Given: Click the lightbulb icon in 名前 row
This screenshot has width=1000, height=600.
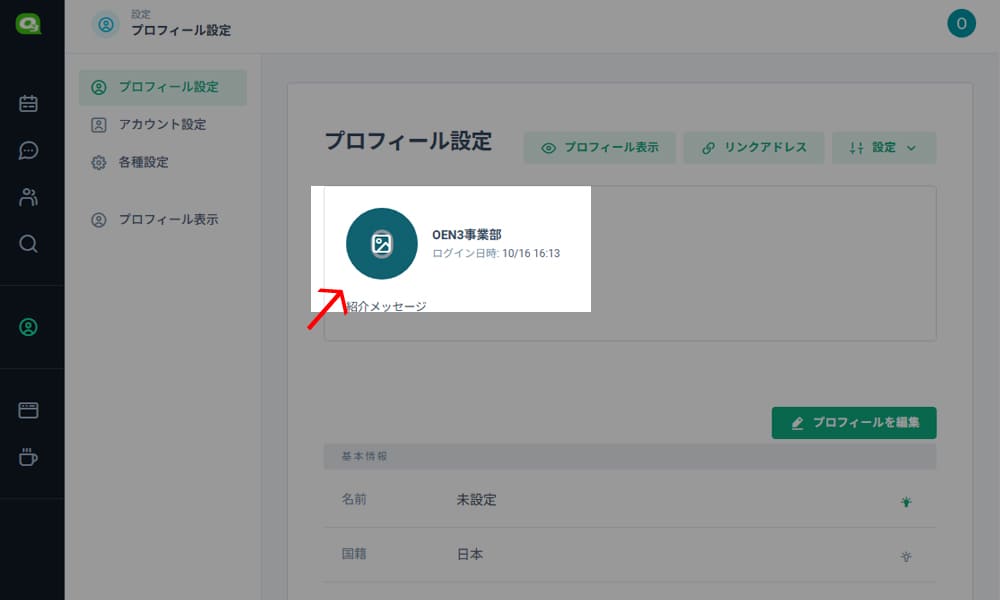Looking at the screenshot, I should point(906,502).
